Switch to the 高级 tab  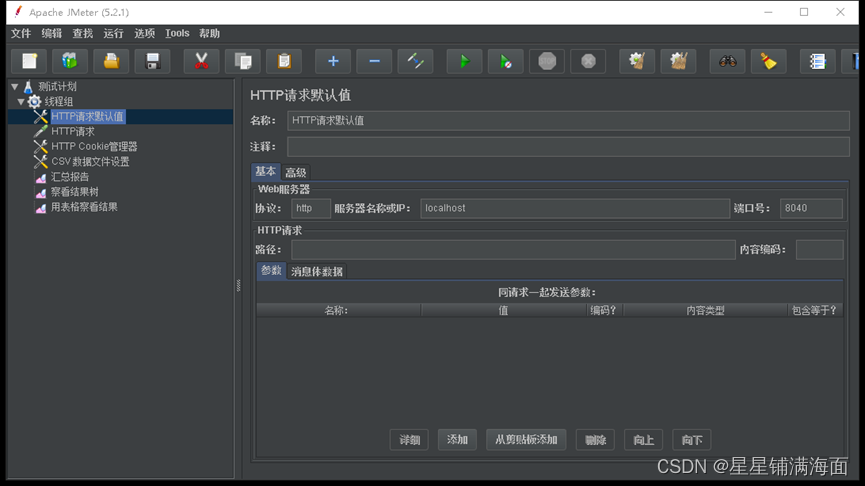click(296, 173)
